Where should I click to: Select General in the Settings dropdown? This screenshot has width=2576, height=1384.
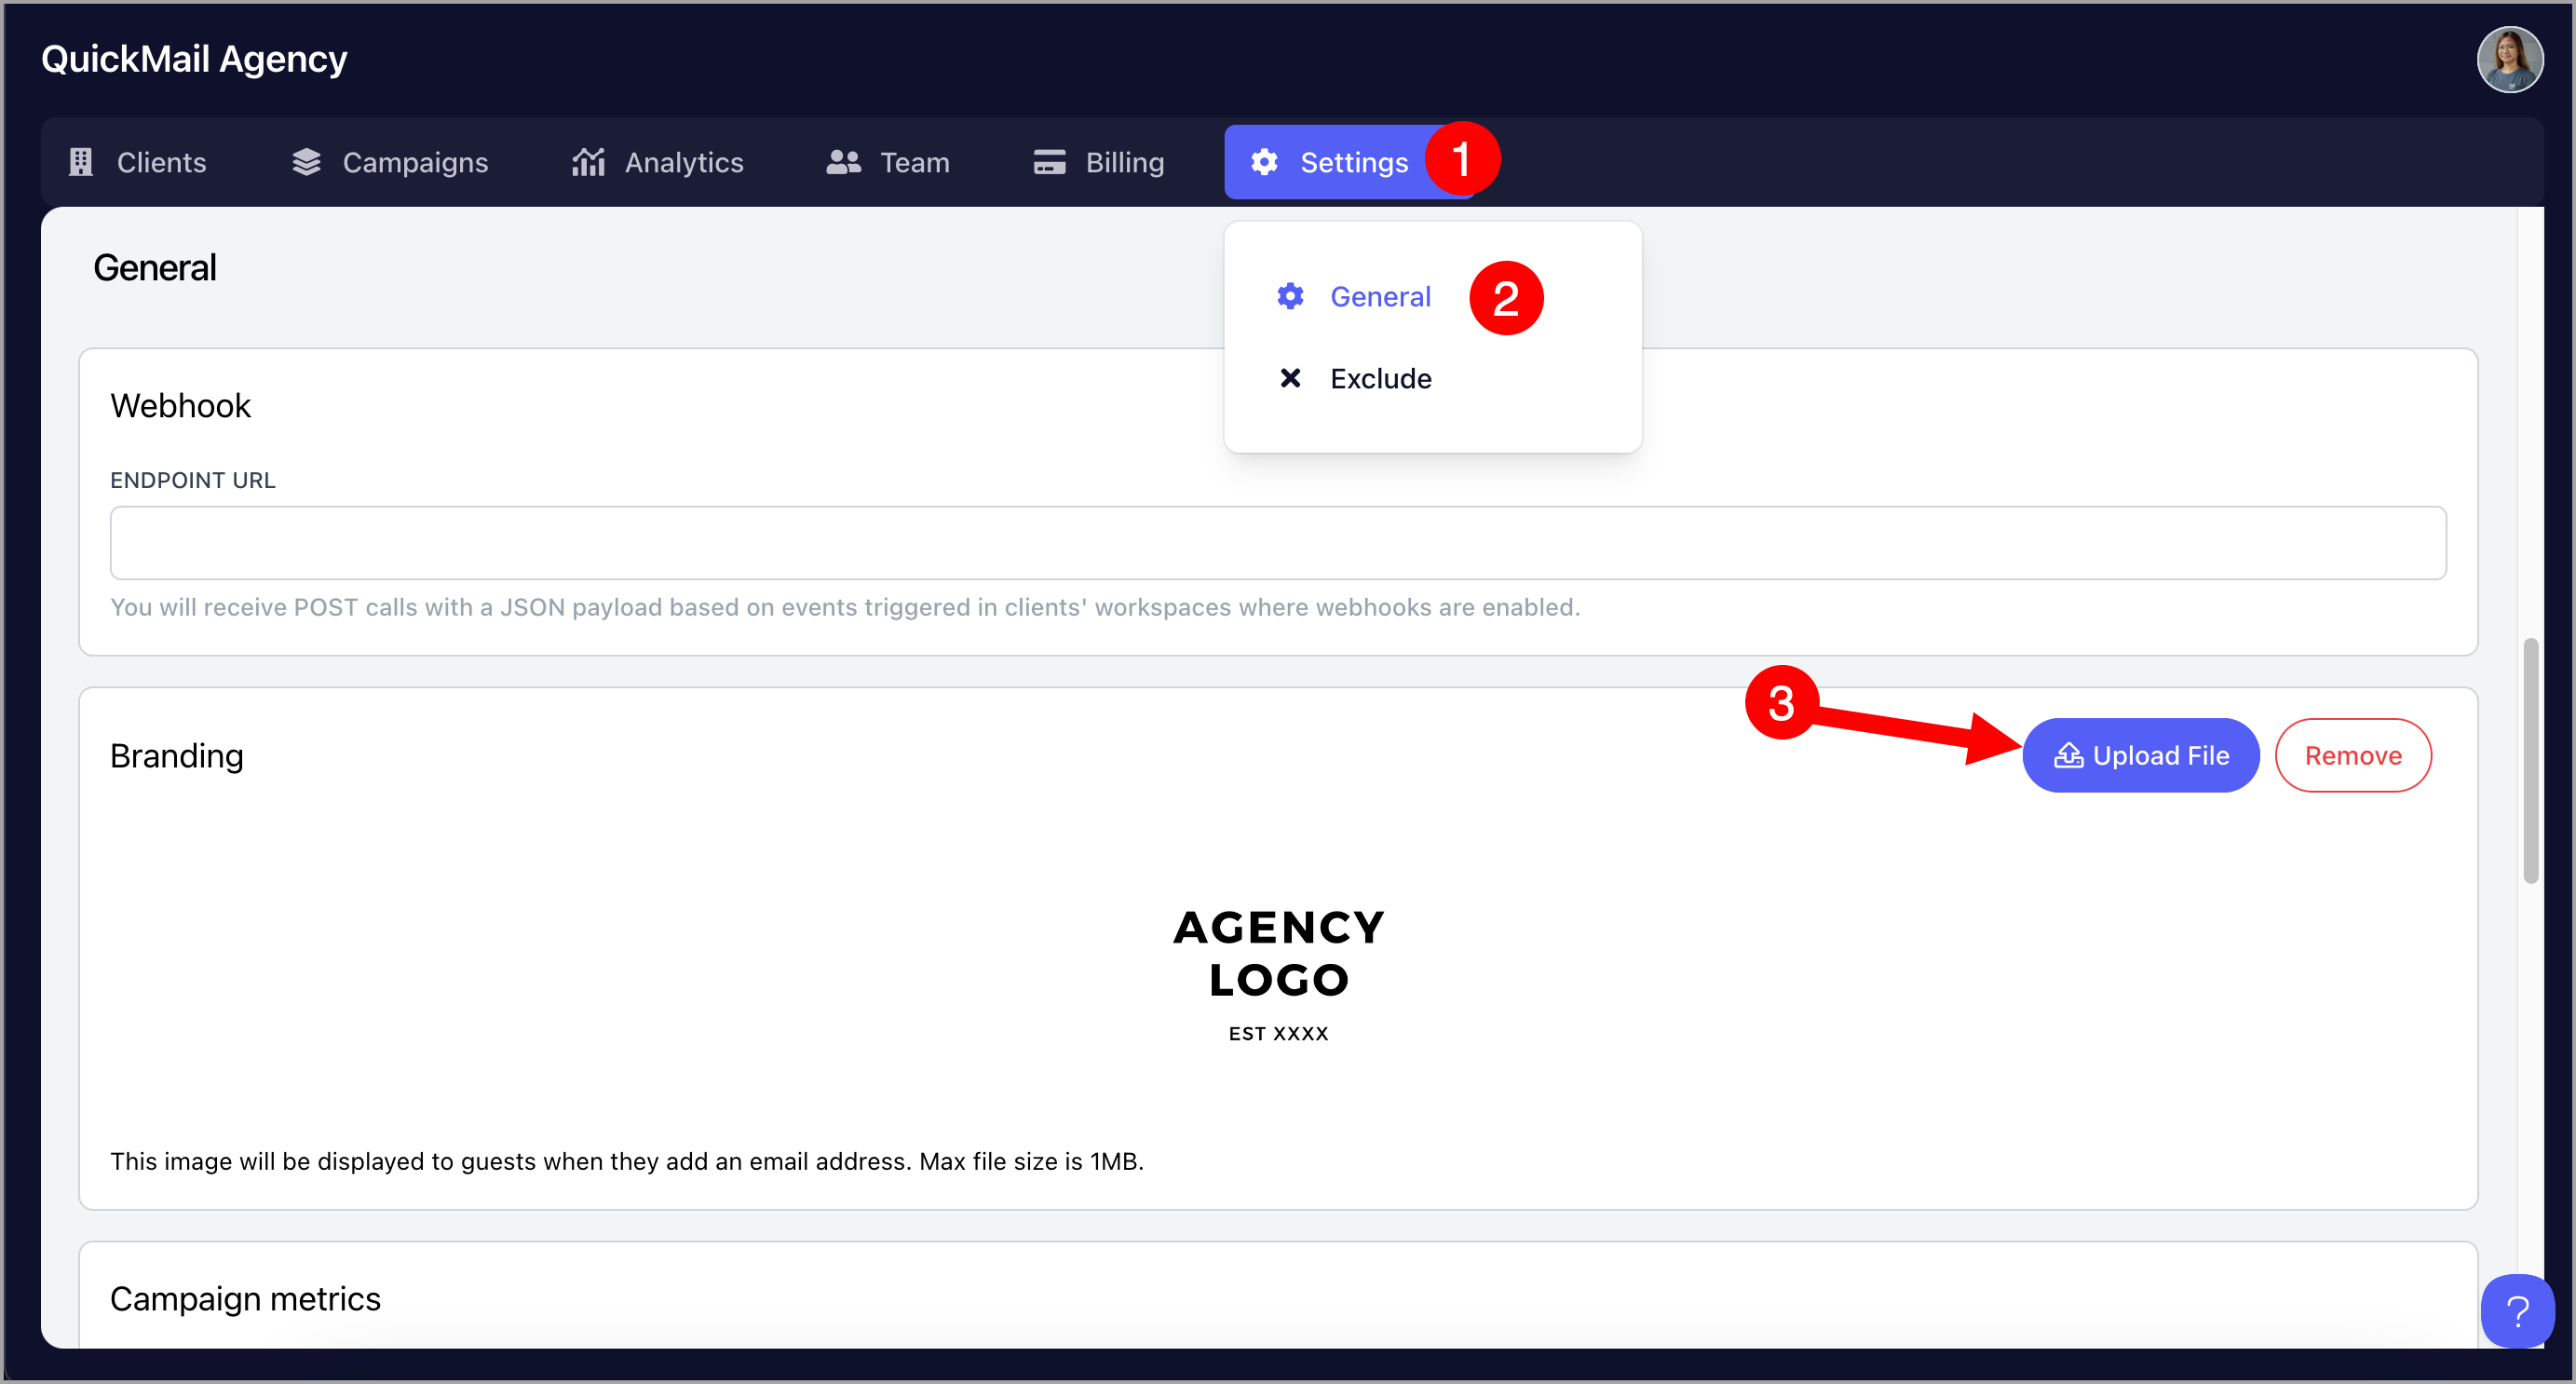coord(1381,297)
